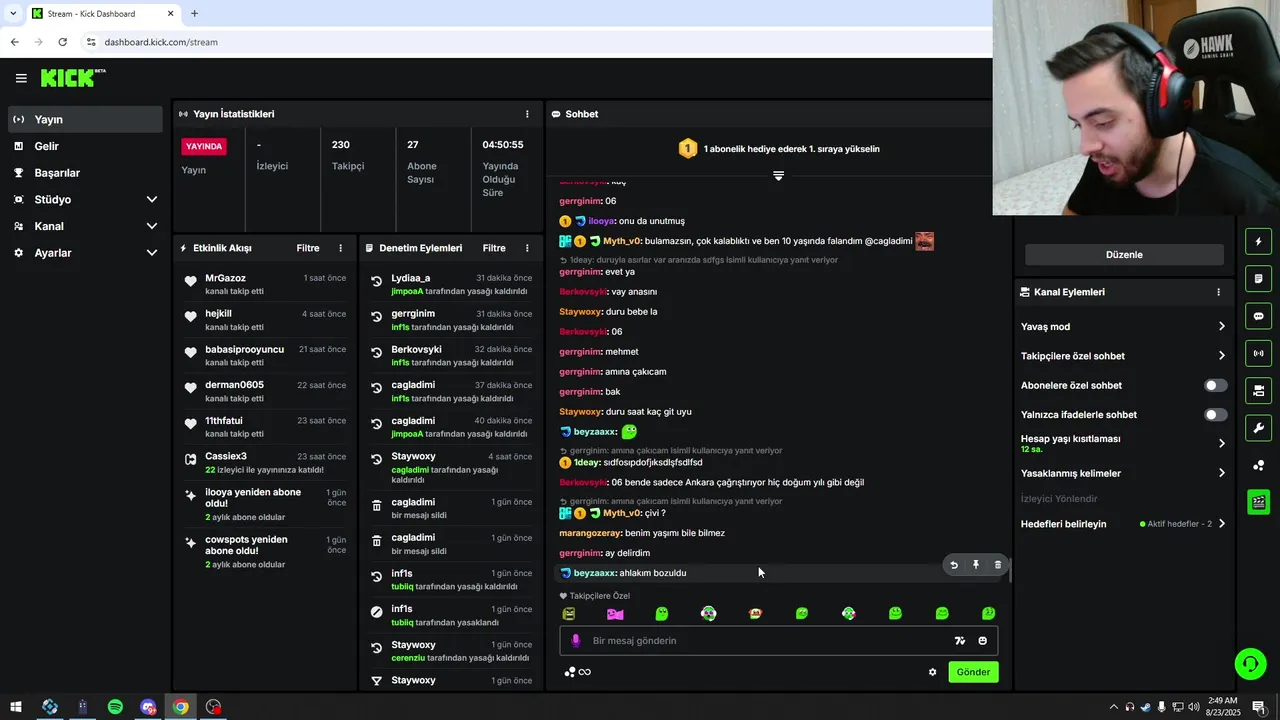
Task: Click the Kick logo in the header
Action: point(72,78)
